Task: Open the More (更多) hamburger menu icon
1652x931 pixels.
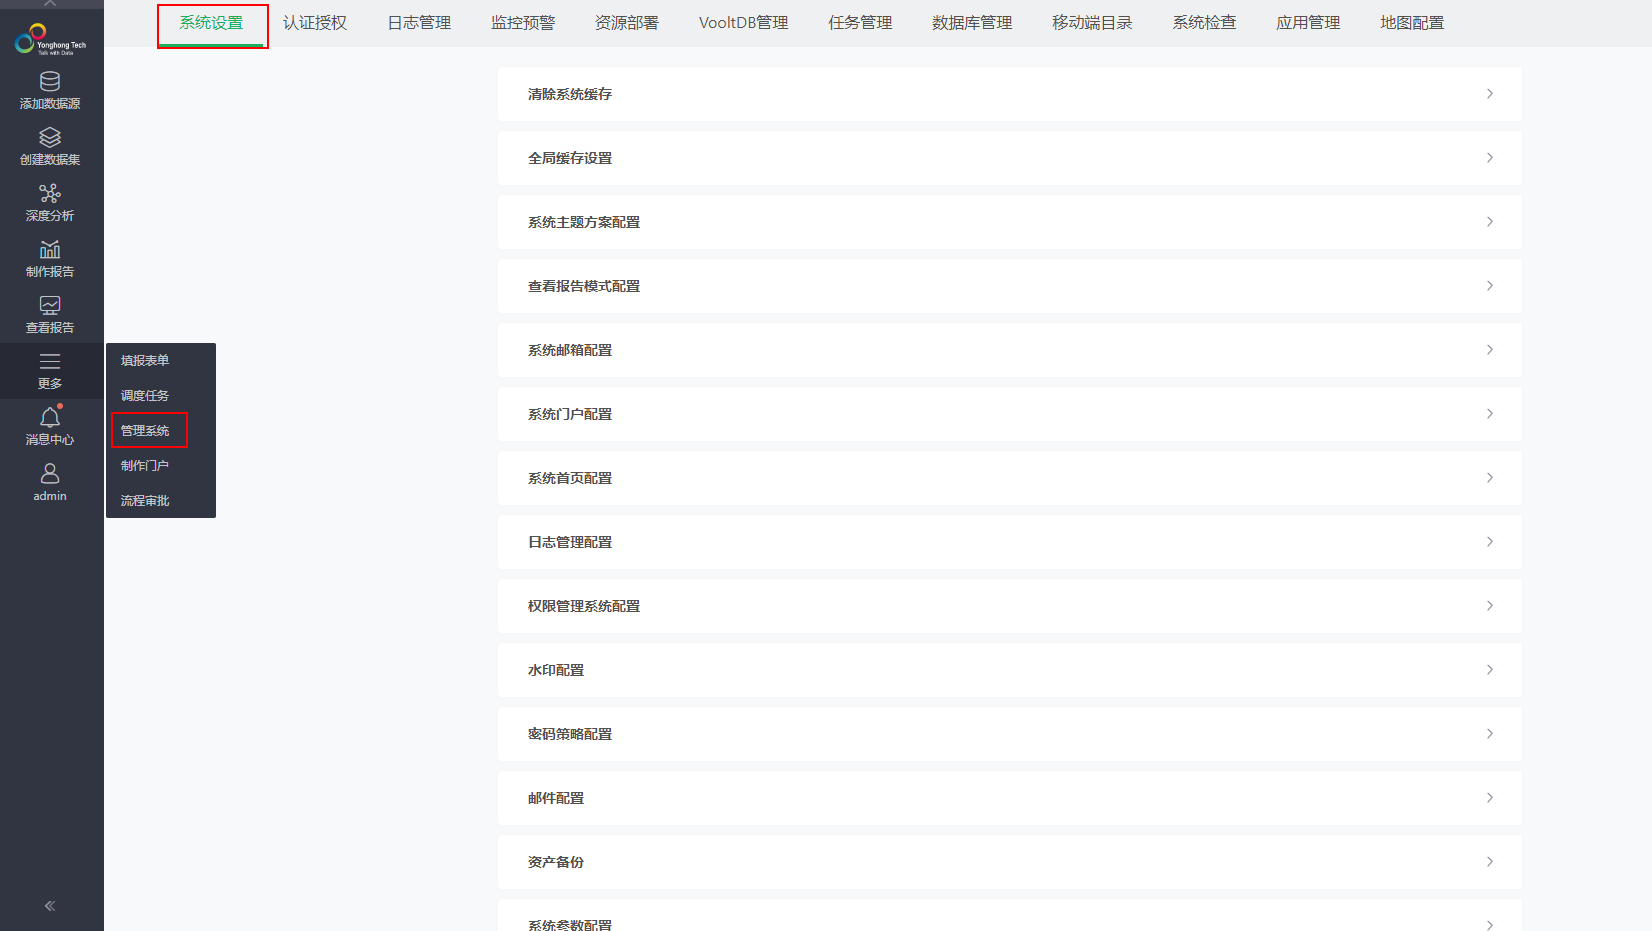Action: pyautogui.click(x=50, y=362)
